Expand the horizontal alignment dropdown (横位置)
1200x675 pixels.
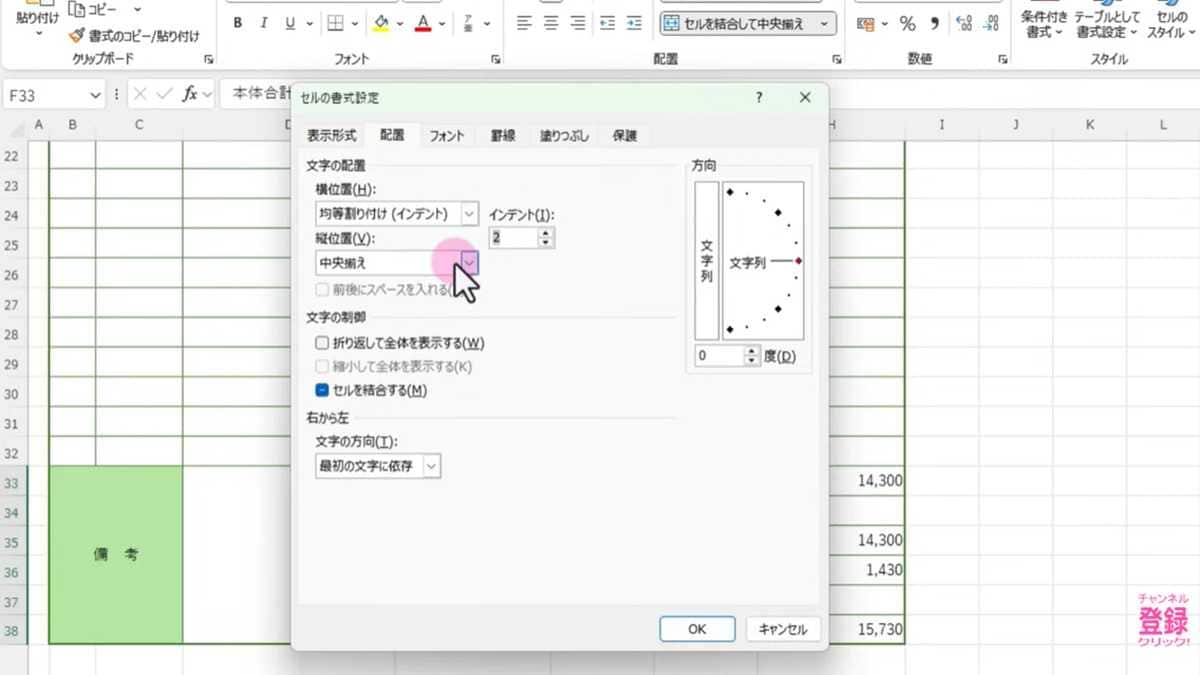click(469, 213)
